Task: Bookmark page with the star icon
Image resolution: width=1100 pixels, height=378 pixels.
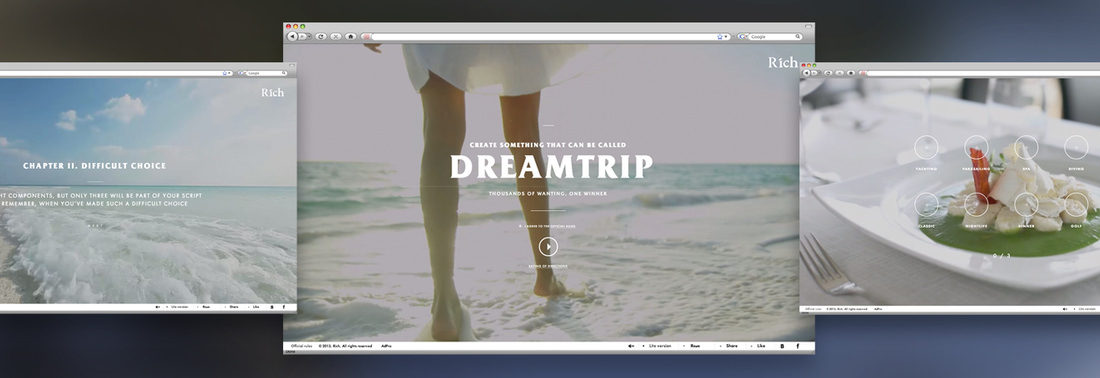Action: [720, 36]
